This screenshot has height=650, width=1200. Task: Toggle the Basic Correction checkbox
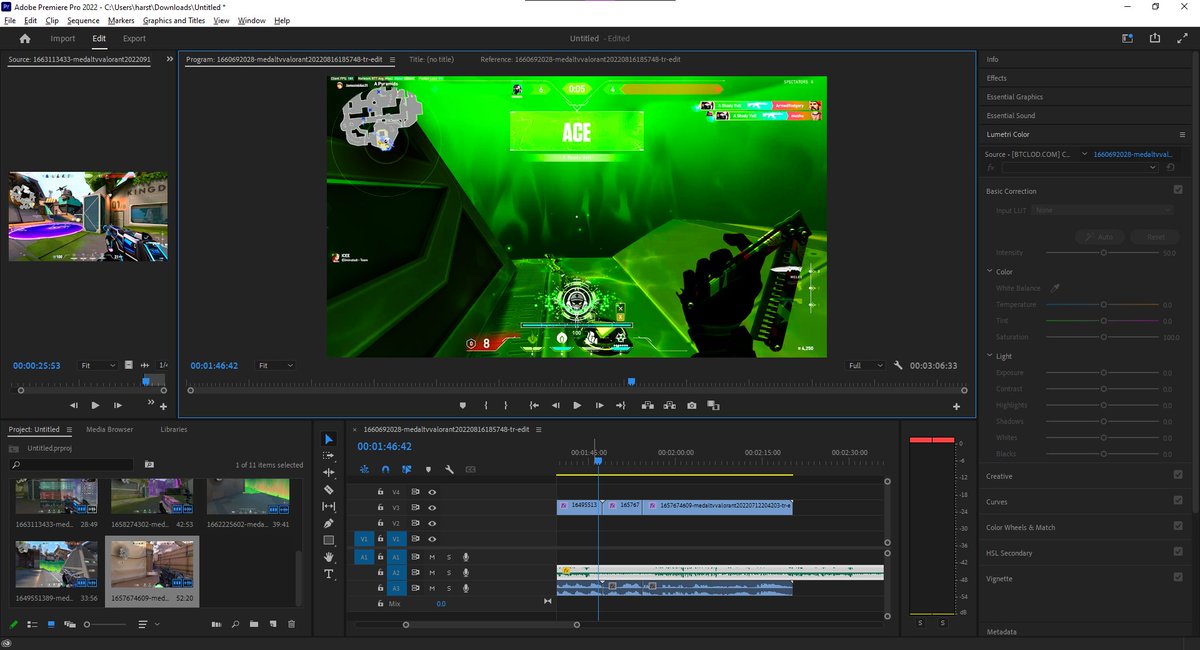tap(1178, 190)
